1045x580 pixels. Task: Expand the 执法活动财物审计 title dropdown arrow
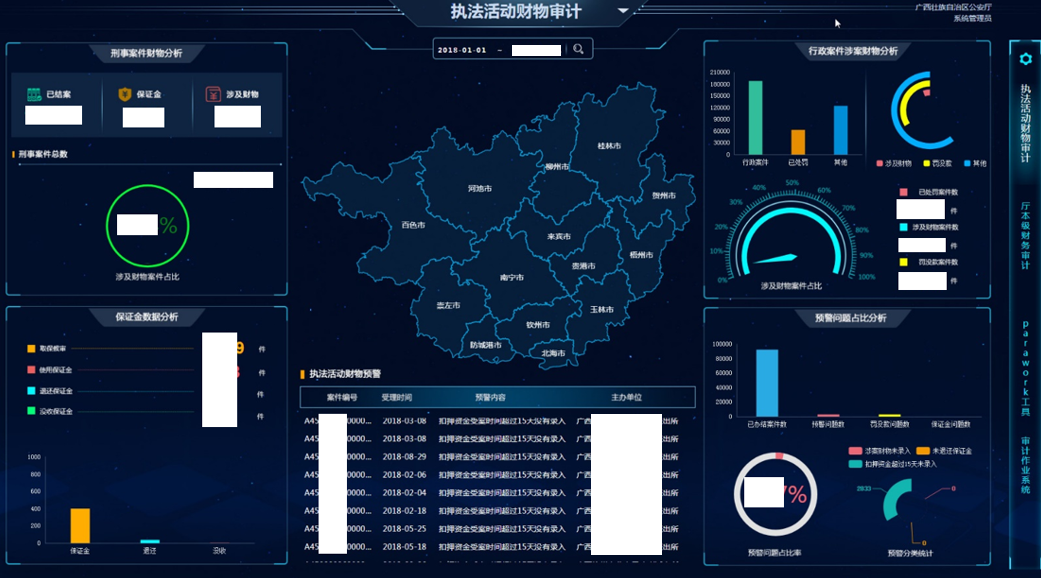click(x=624, y=12)
